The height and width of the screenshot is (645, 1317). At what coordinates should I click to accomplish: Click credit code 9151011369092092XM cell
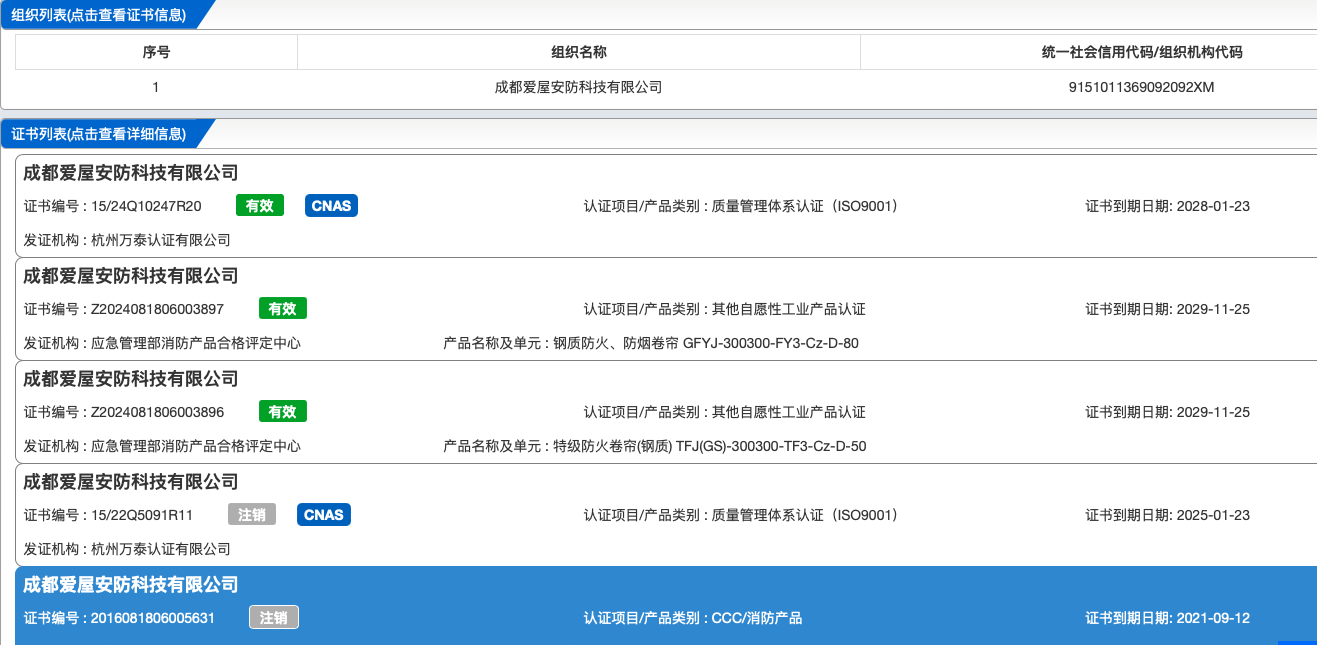coord(1141,87)
